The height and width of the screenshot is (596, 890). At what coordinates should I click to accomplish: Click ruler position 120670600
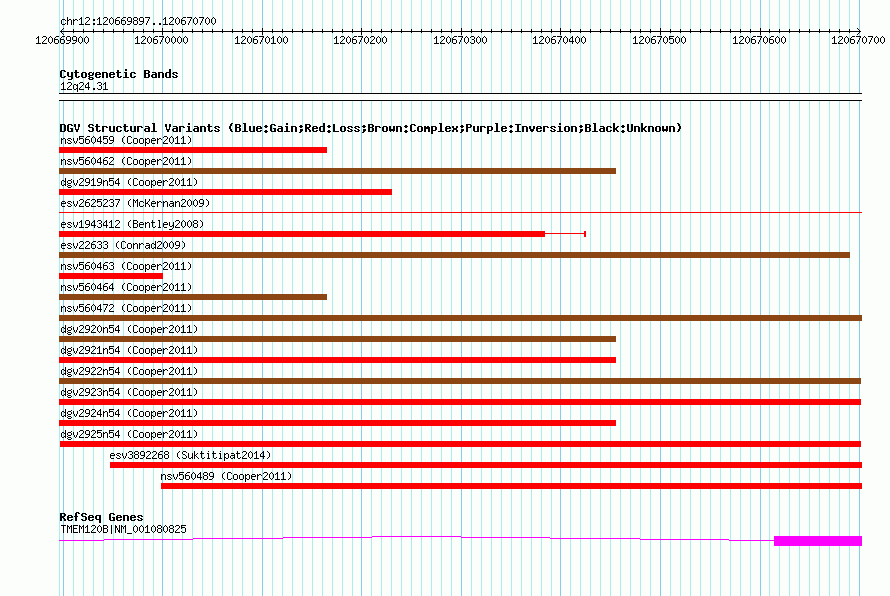[x=759, y=40]
